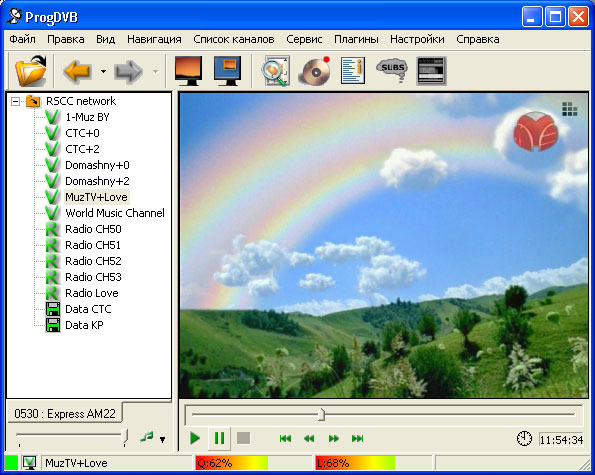The image size is (595, 475).
Task: Open audio track dropdown arrow near note
Action: point(162,440)
